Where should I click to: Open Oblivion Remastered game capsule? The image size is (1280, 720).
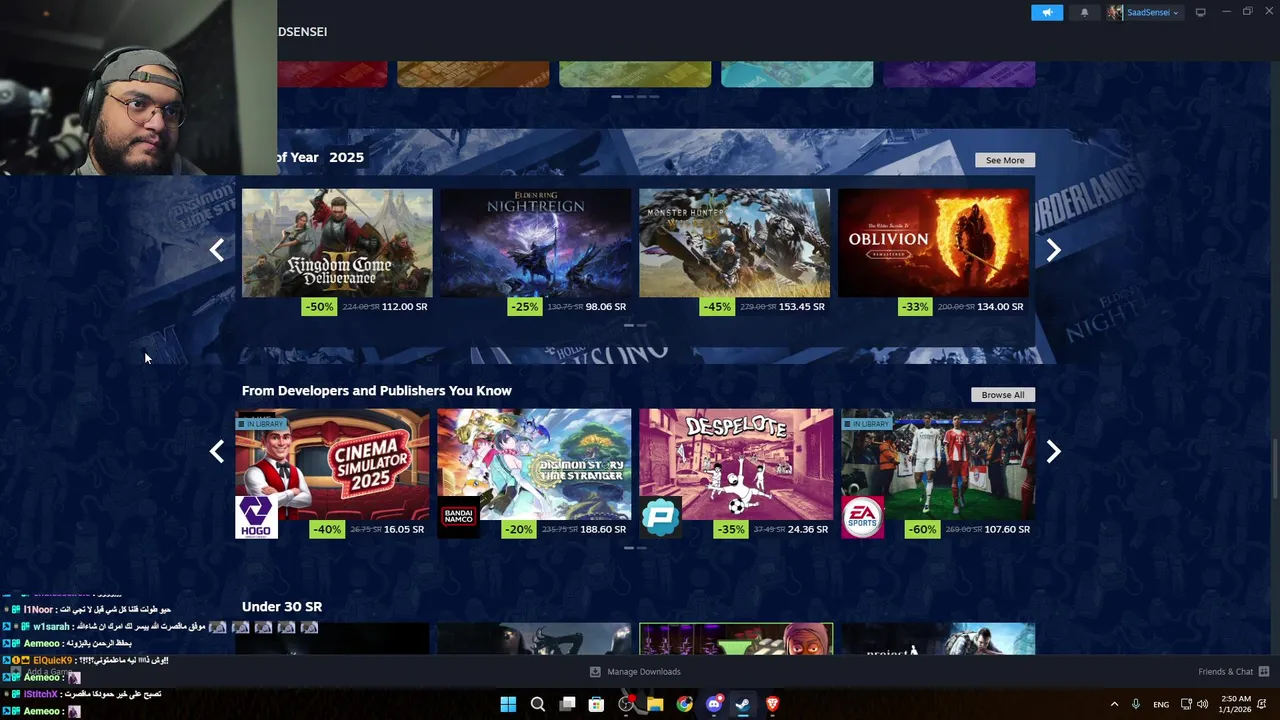933,243
